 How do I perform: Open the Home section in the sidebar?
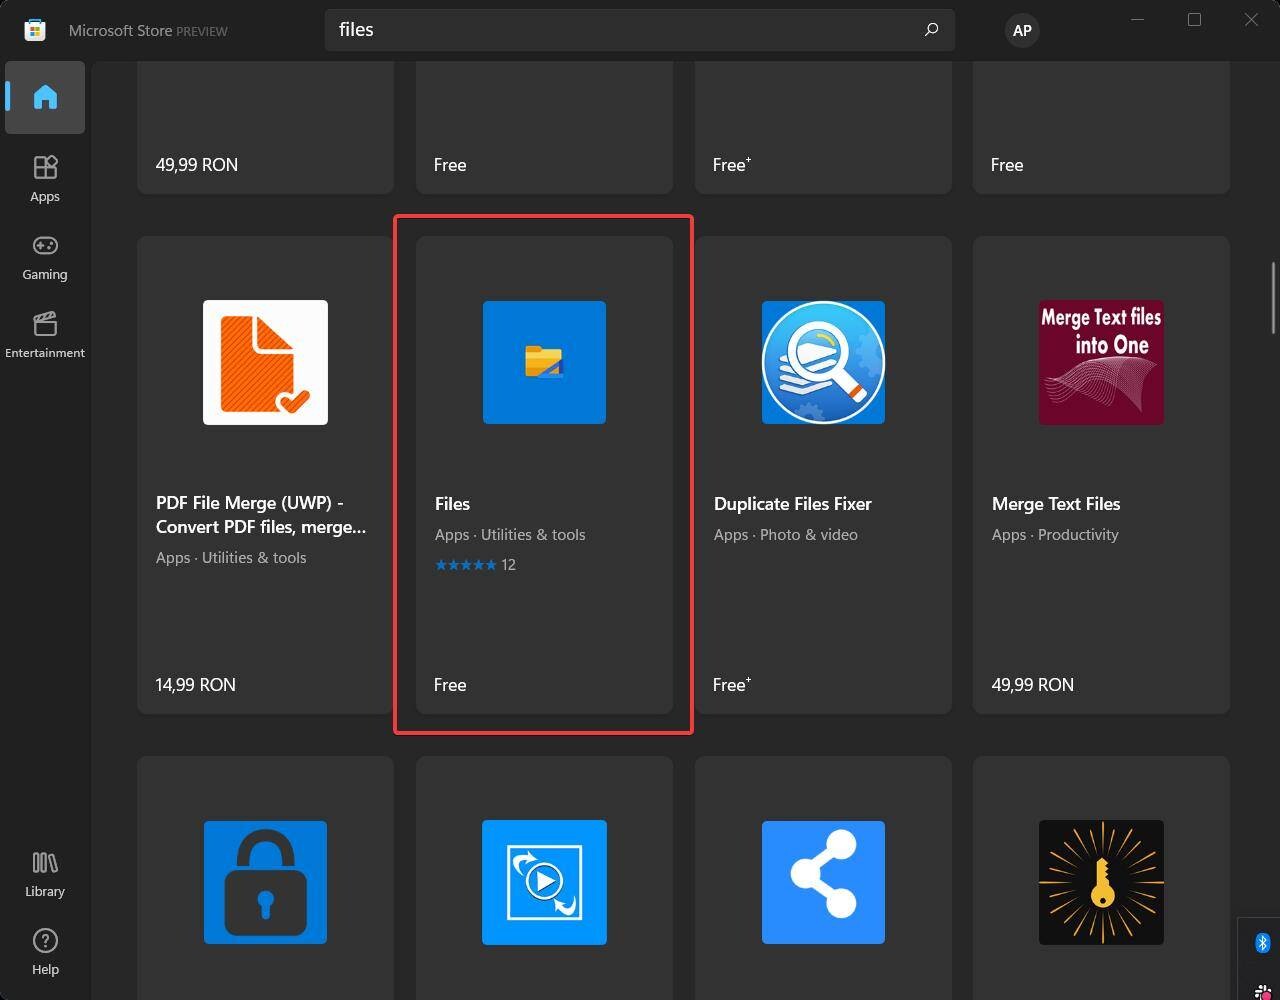click(x=44, y=97)
